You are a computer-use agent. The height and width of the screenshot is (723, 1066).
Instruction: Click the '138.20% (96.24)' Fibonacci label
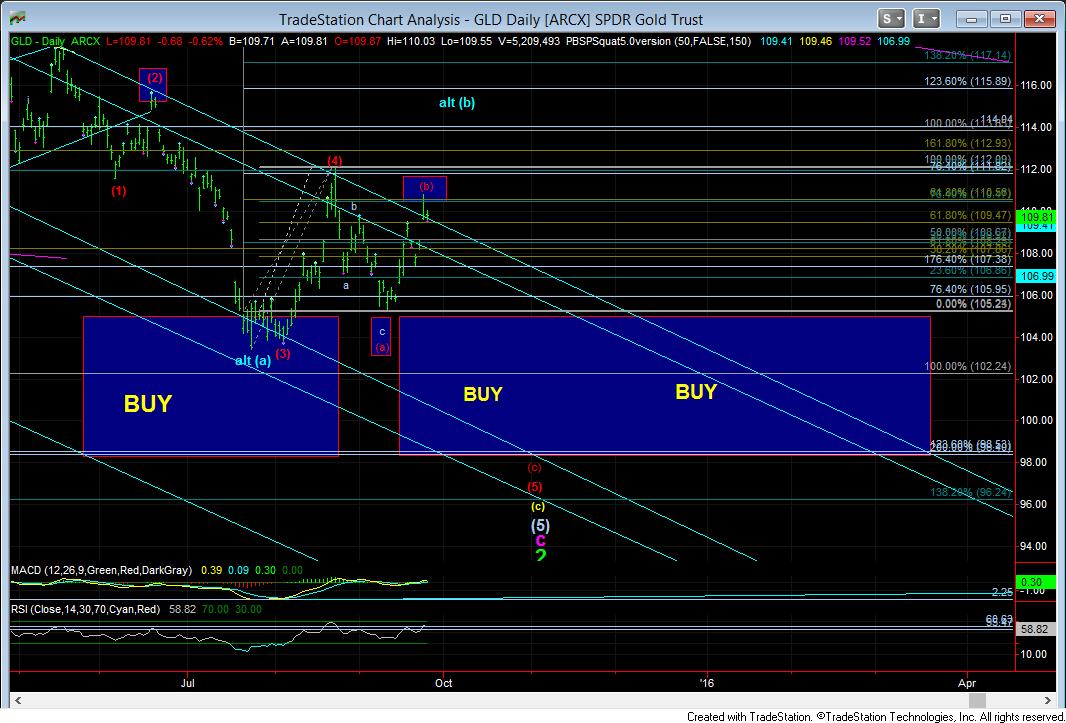(970, 492)
